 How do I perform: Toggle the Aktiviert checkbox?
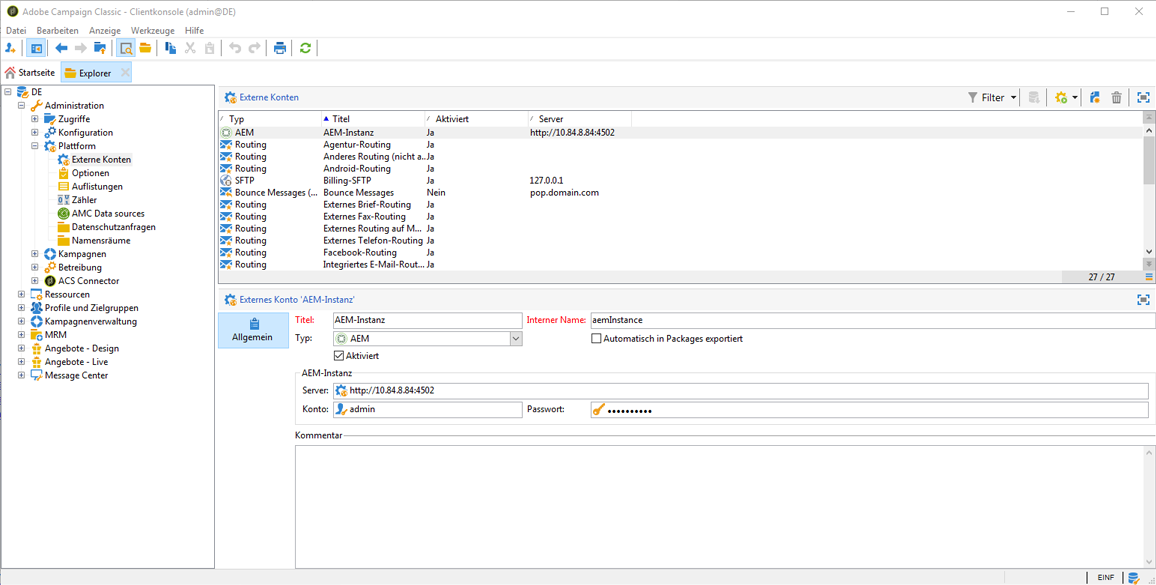pyautogui.click(x=339, y=356)
